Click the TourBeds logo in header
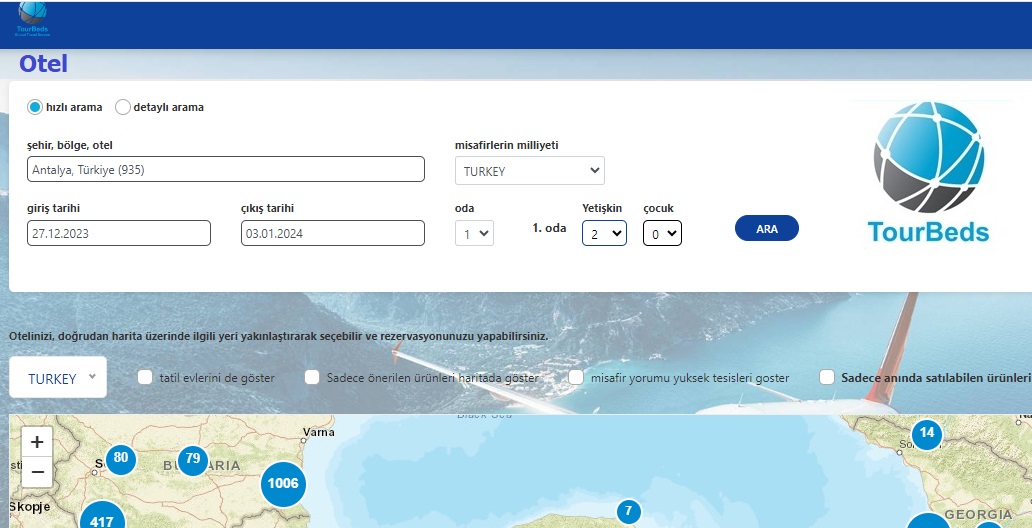The height and width of the screenshot is (528, 1032). pyautogui.click(x=33, y=19)
